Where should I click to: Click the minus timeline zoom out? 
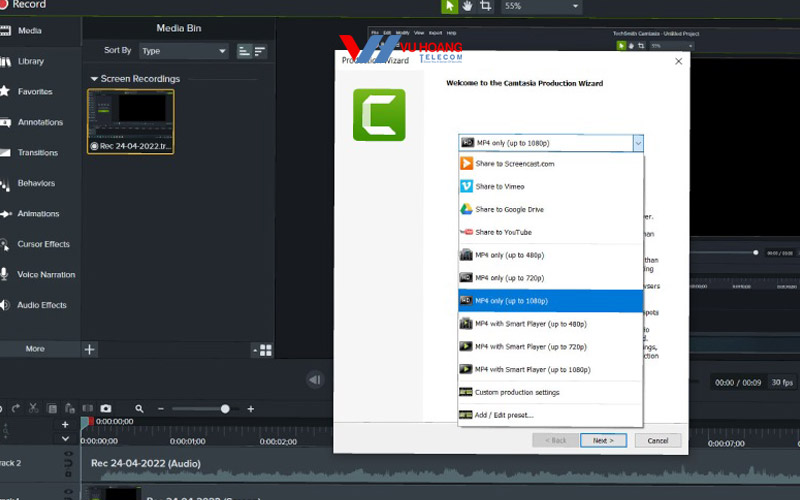(x=161, y=409)
